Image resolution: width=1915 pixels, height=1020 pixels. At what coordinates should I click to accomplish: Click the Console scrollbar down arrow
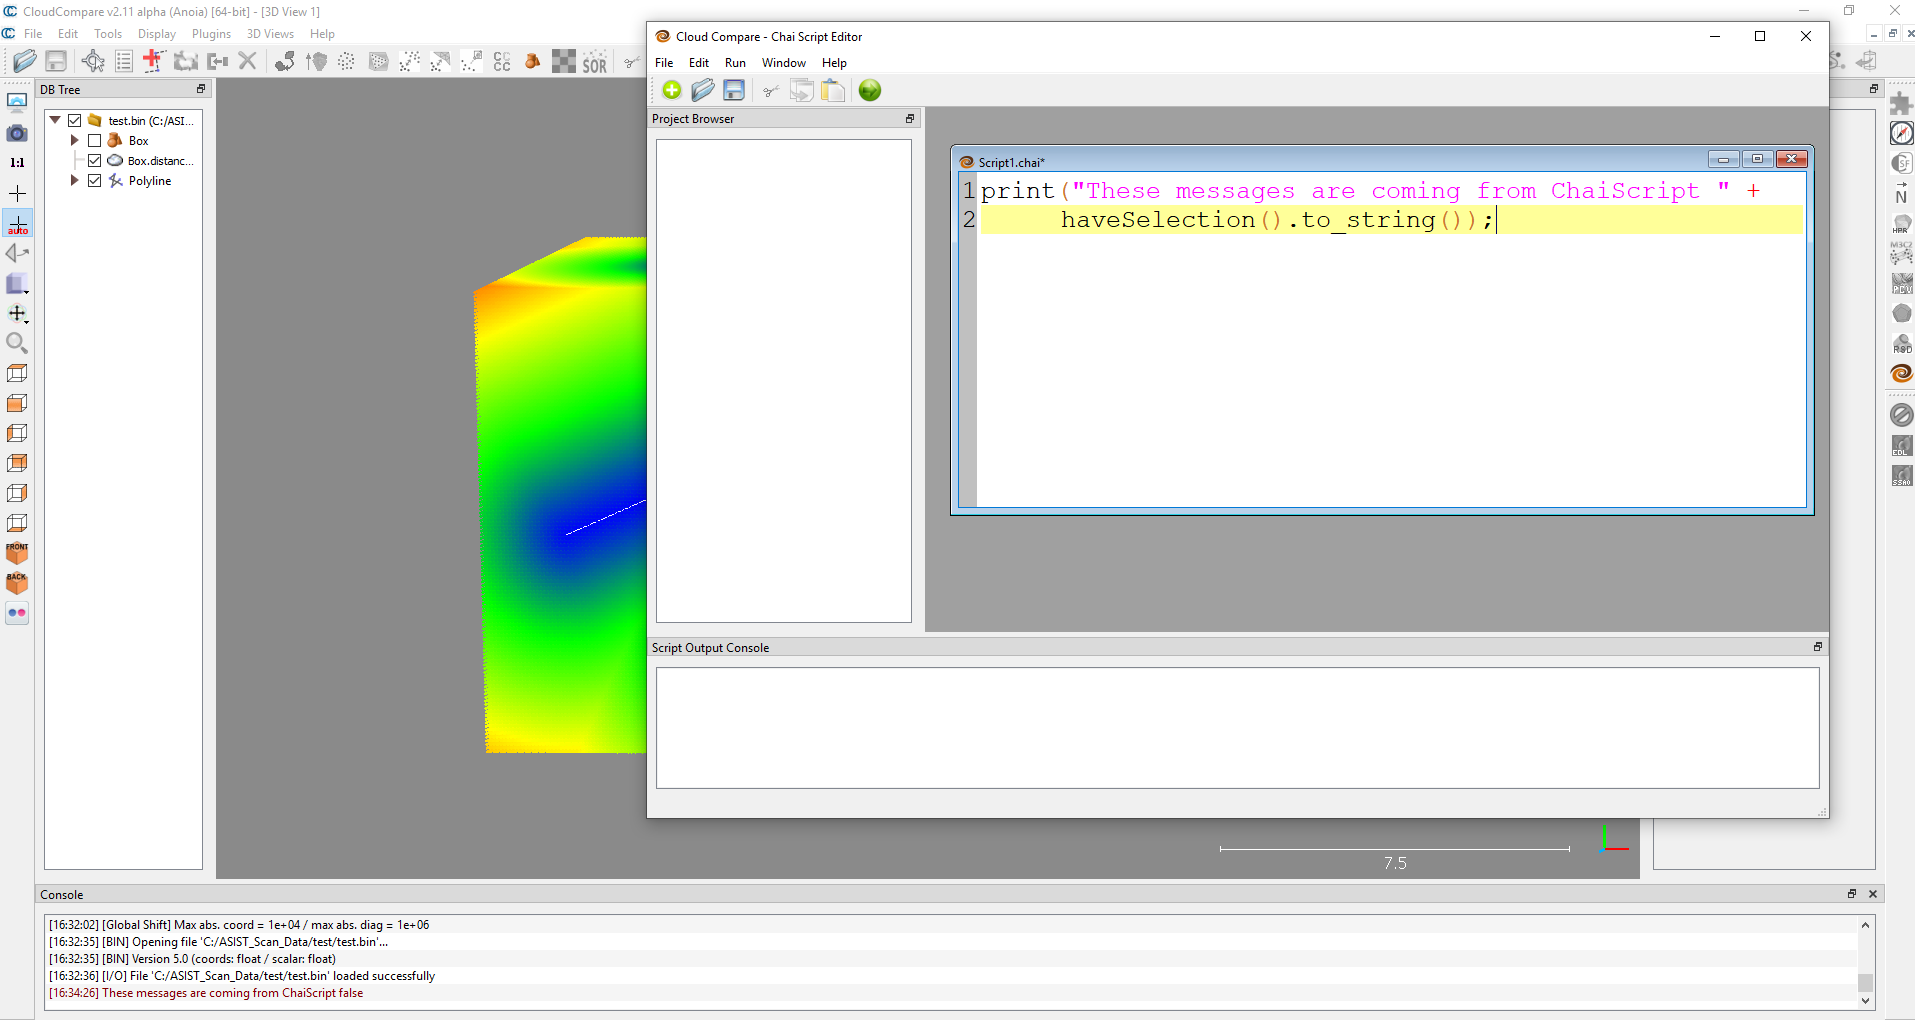(1865, 1000)
